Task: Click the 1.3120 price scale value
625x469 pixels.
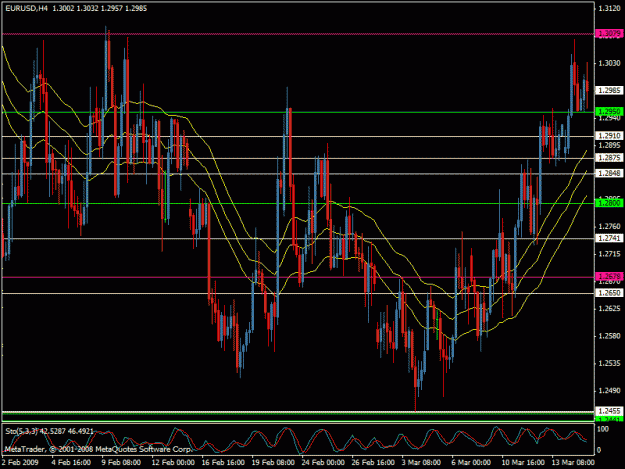Action: pyautogui.click(x=609, y=8)
